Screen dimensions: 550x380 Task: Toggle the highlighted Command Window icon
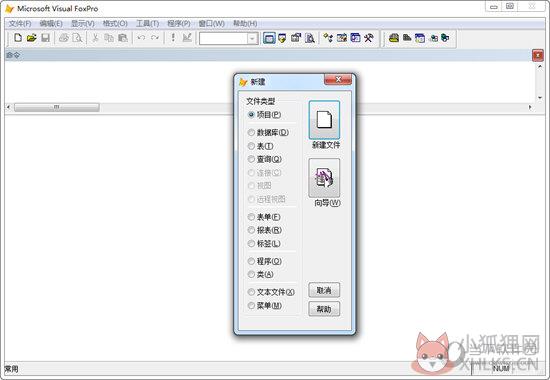pos(269,38)
